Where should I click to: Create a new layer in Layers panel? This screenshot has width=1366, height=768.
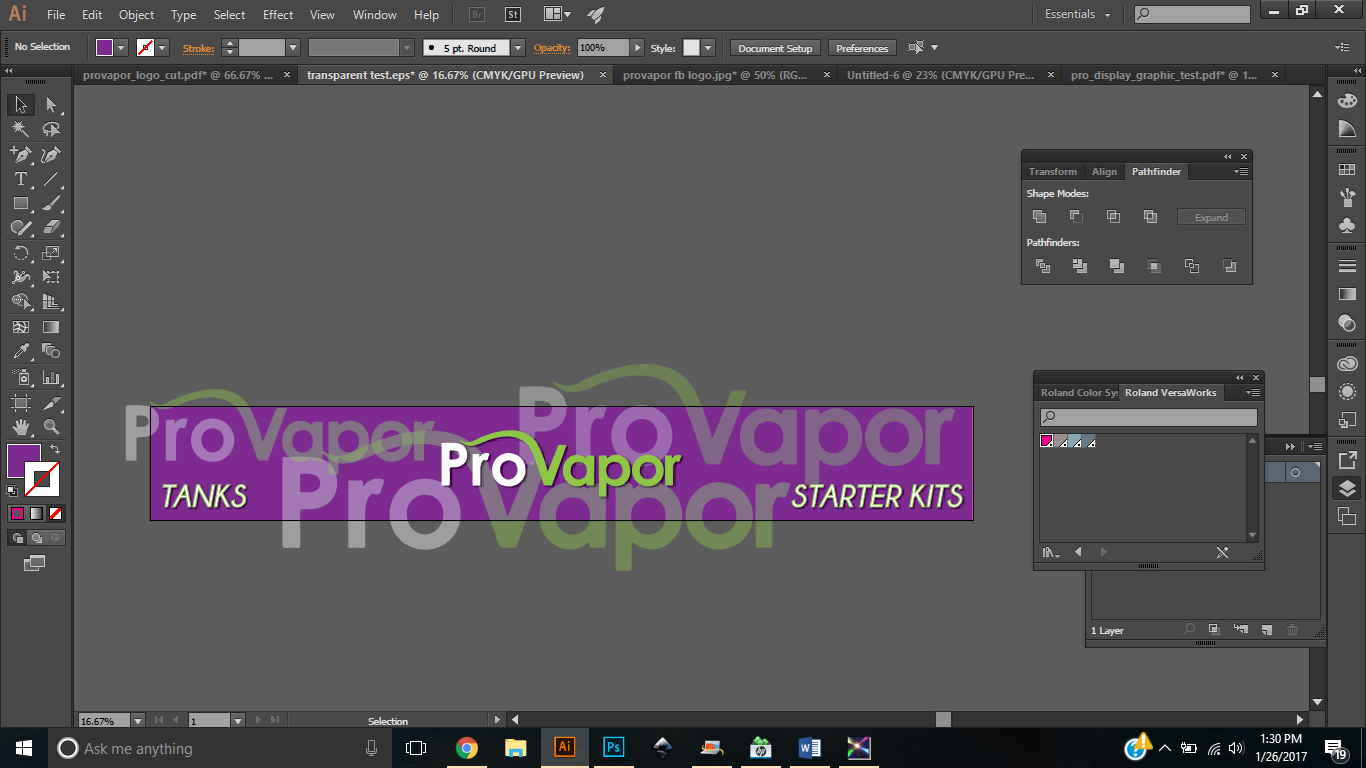pos(1266,630)
